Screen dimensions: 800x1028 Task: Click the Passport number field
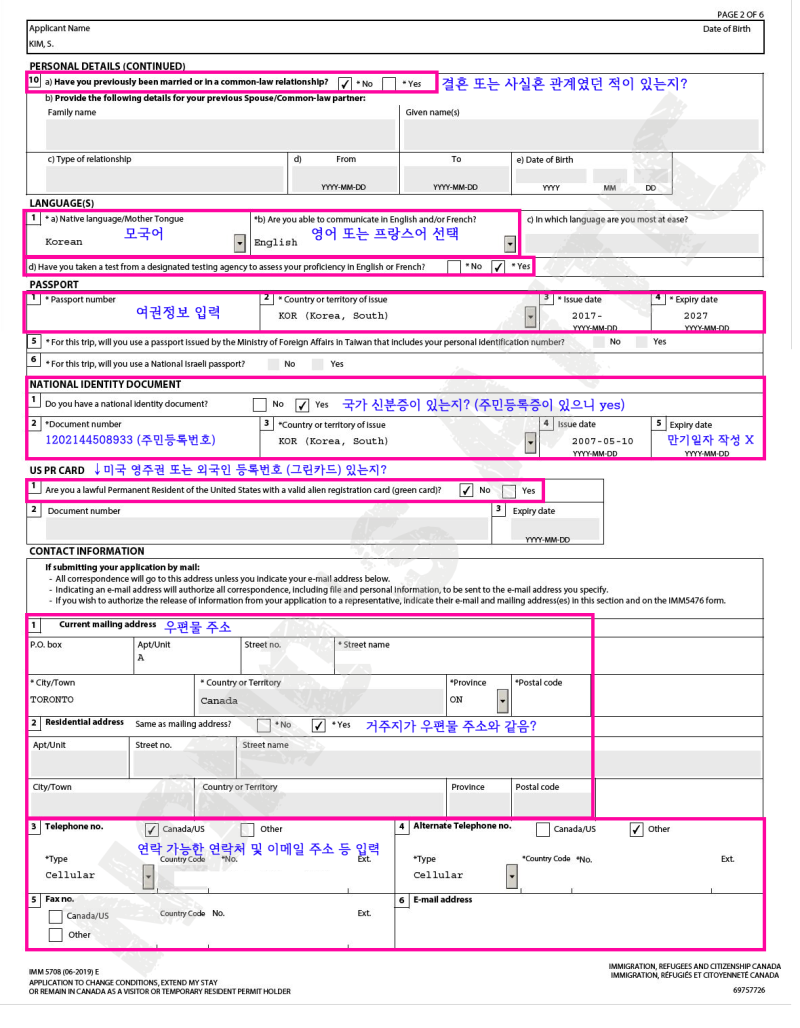point(144,317)
